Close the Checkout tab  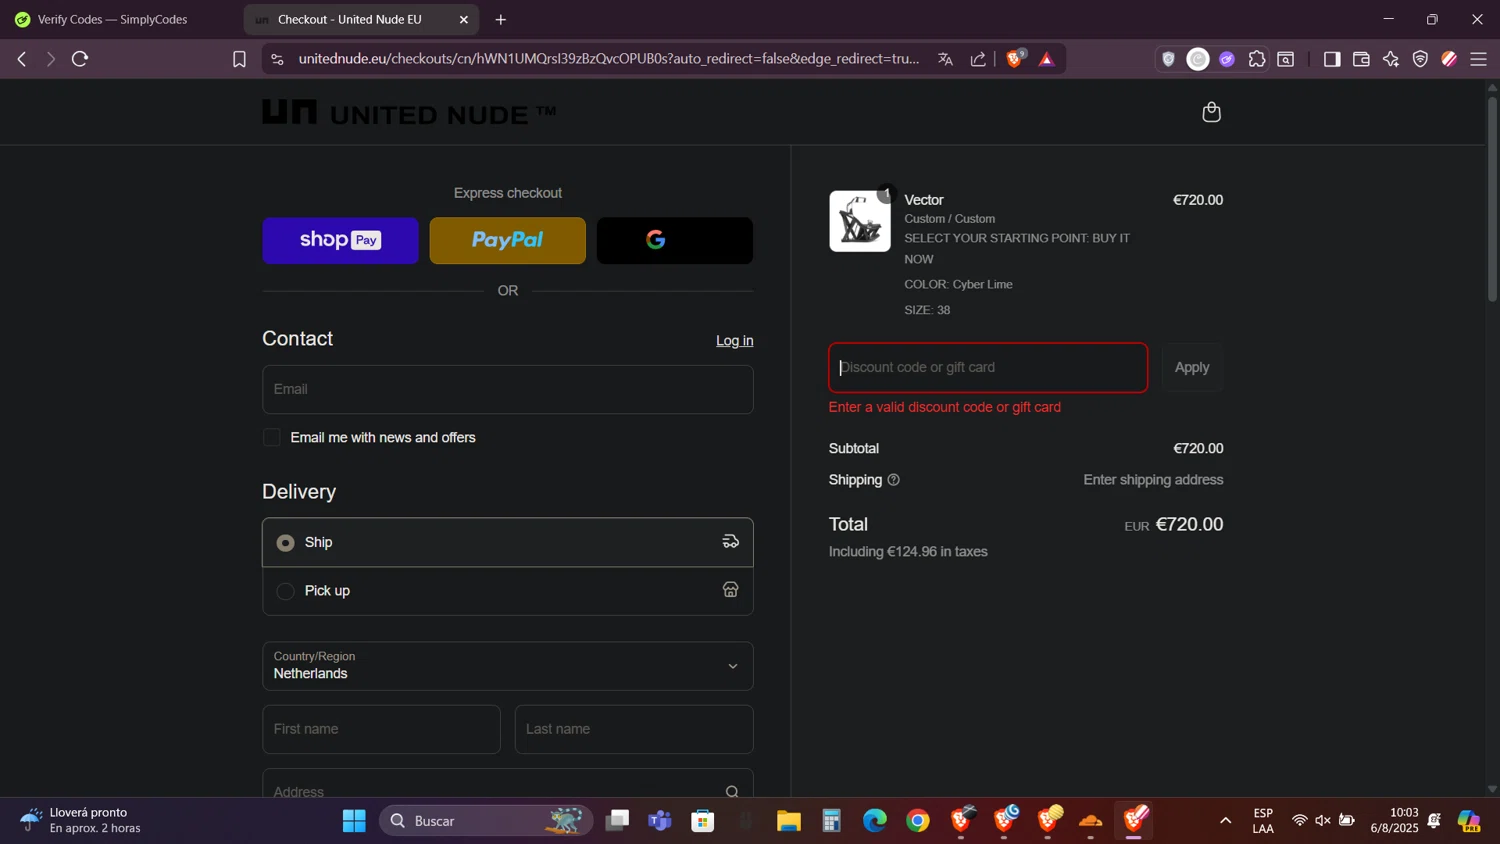(x=463, y=19)
